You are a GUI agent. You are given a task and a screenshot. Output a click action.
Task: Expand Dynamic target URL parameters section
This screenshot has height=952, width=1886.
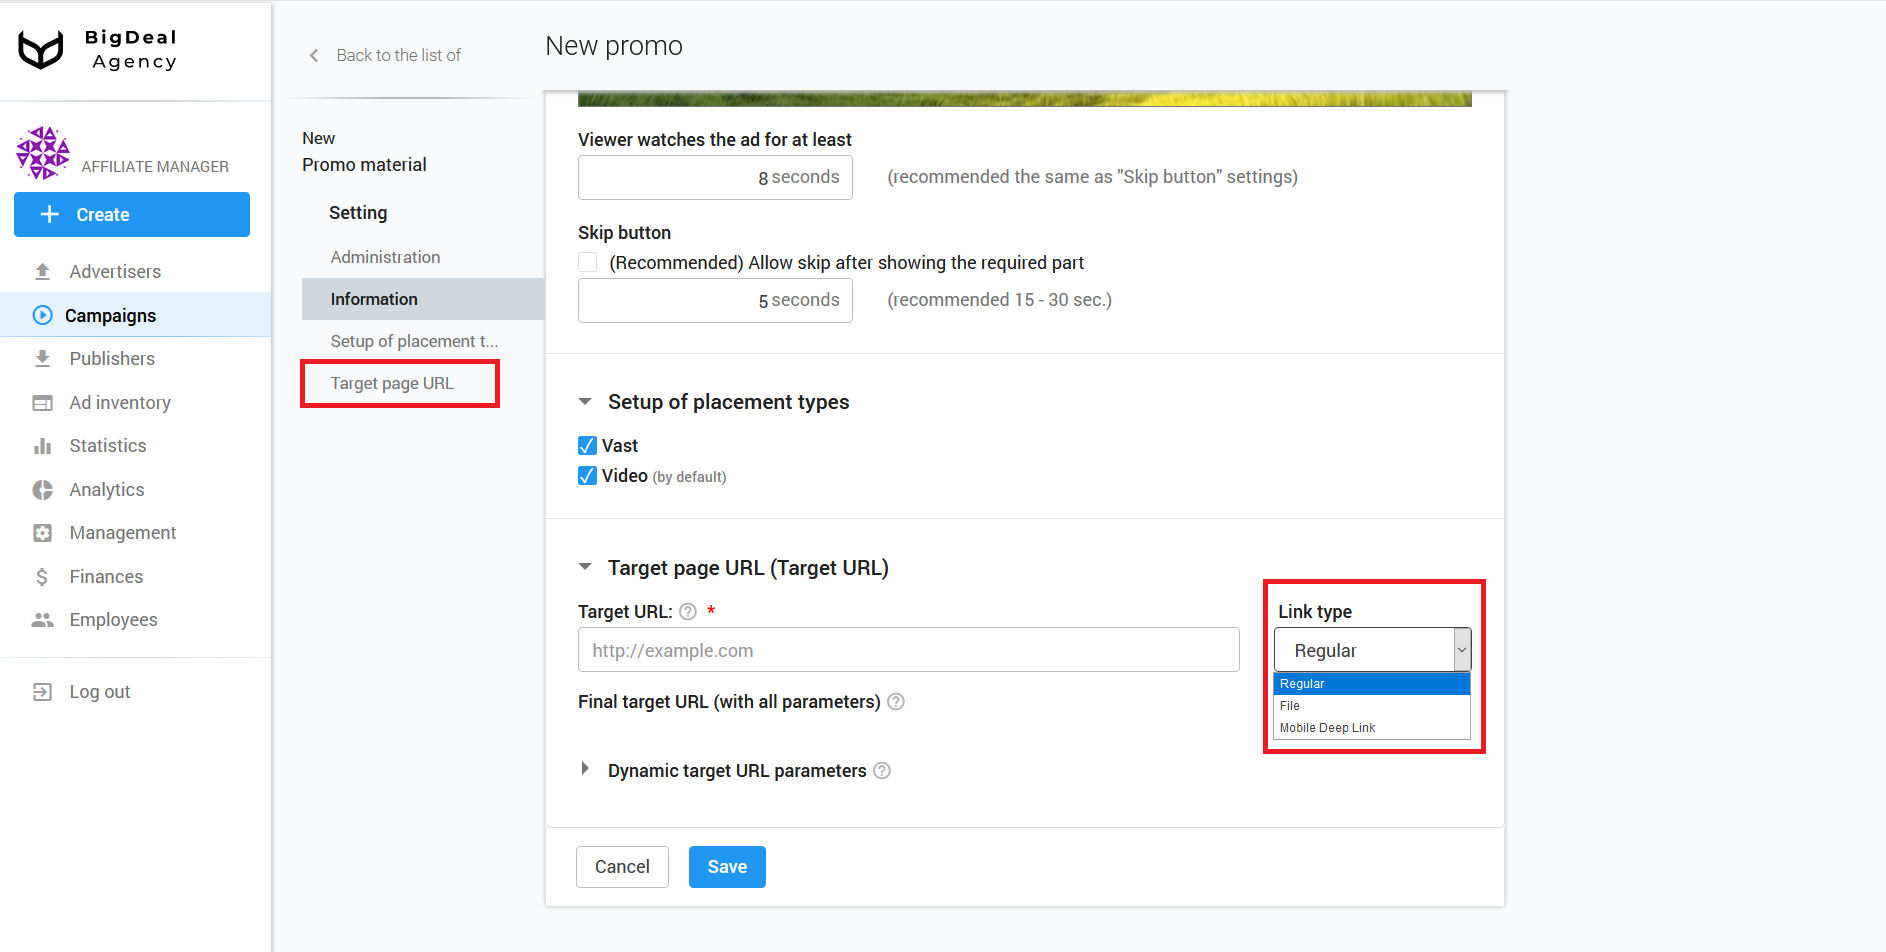click(x=585, y=770)
